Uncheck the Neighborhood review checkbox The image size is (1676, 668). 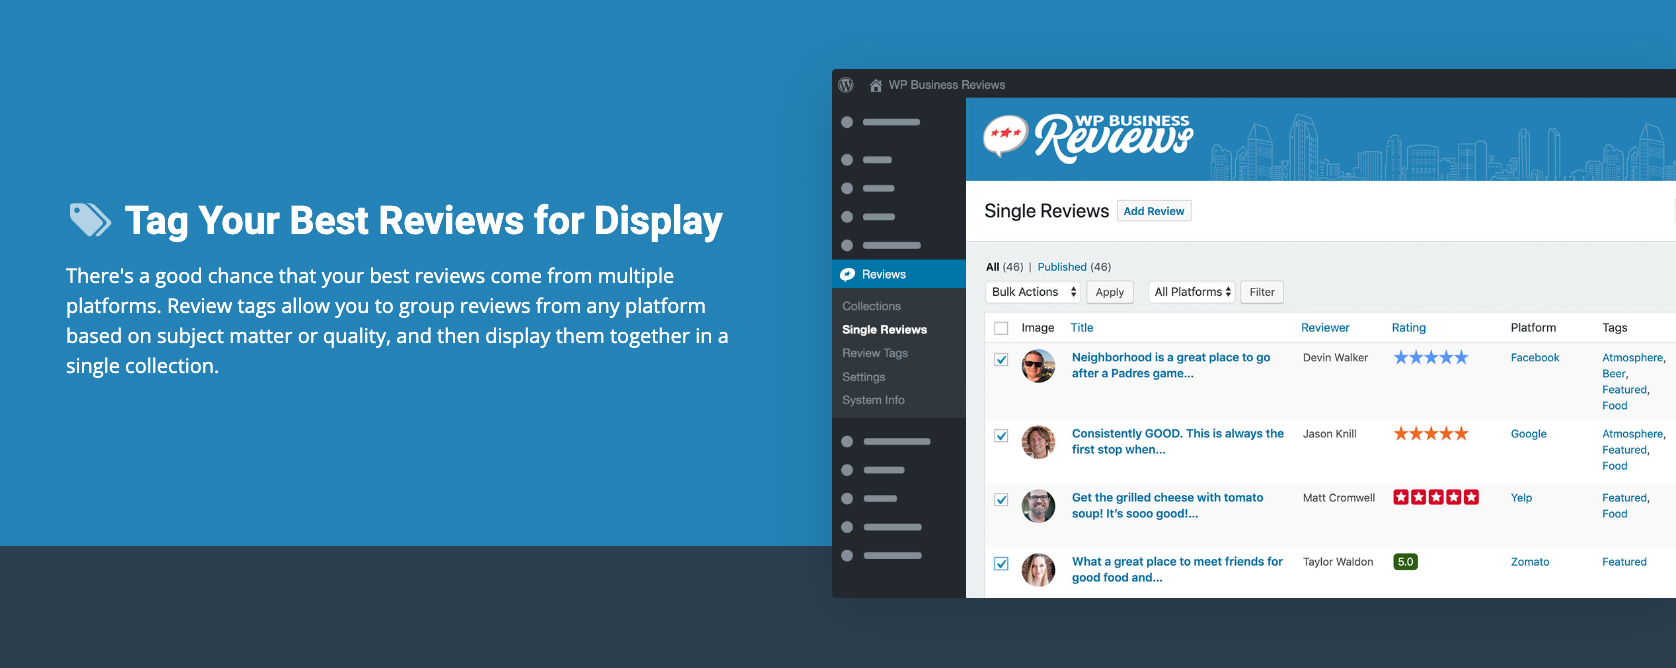1001,359
